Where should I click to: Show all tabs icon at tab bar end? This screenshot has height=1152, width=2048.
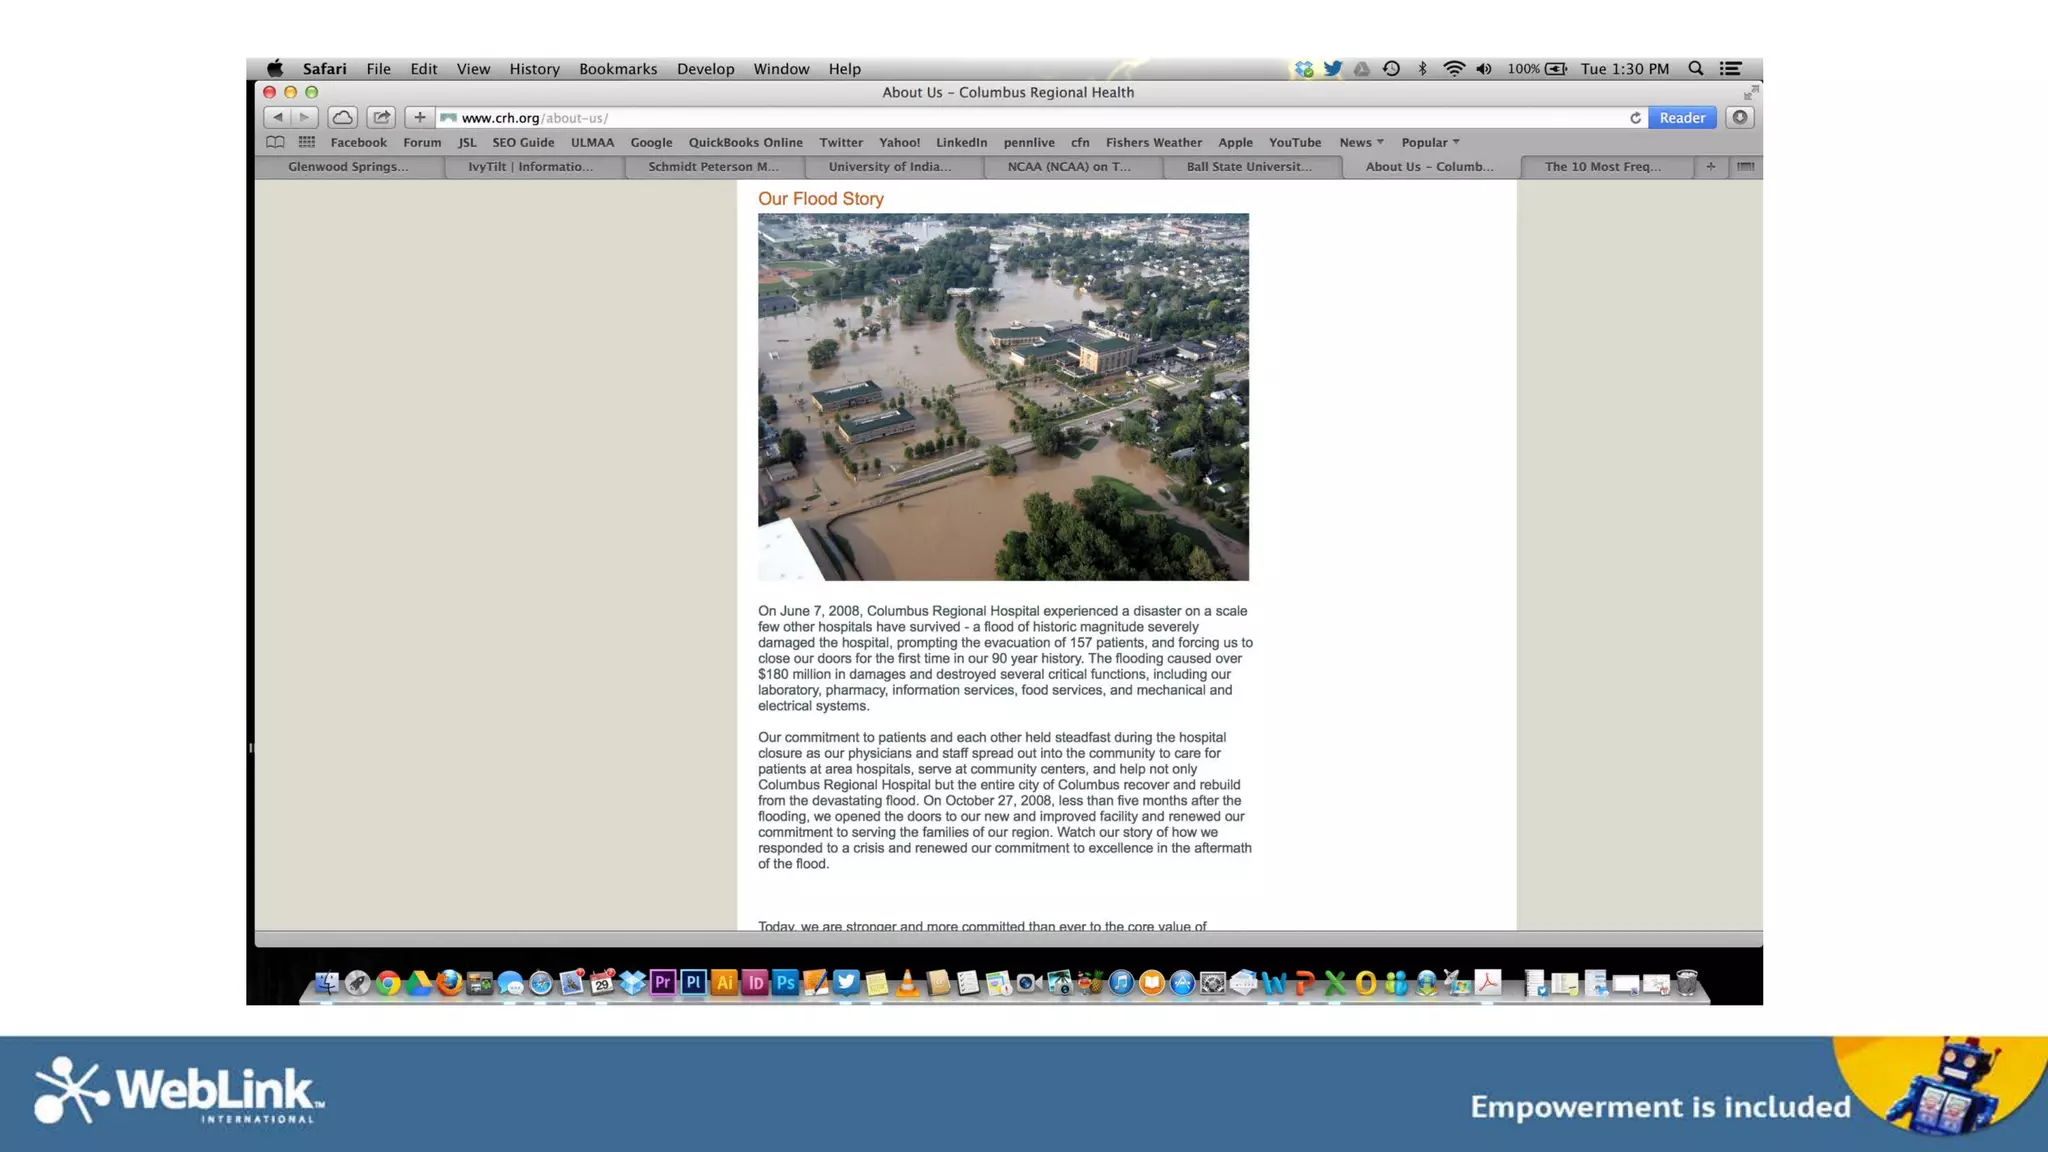(x=1745, y=167)
